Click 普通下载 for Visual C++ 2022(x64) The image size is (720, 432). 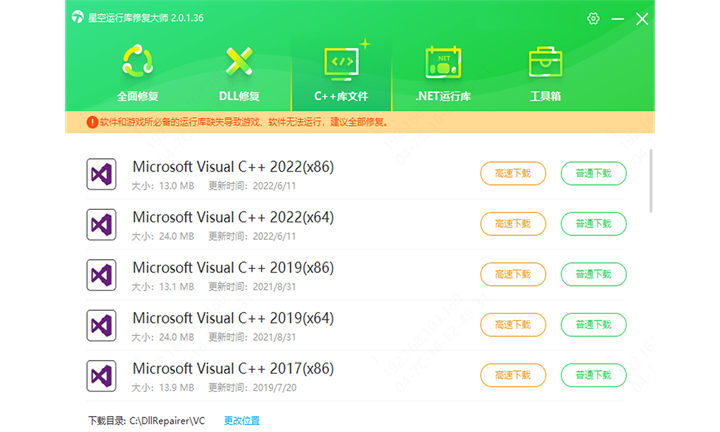pos(593,224)
